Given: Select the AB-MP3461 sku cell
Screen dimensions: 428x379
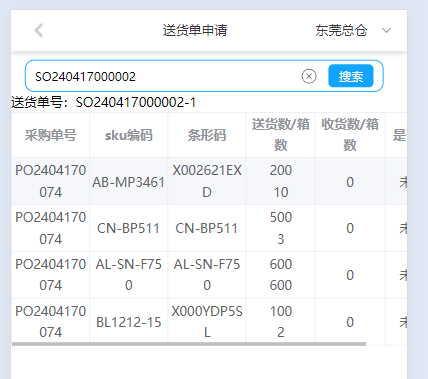Looking at the screenshot, I should click(x=129, y=182).
